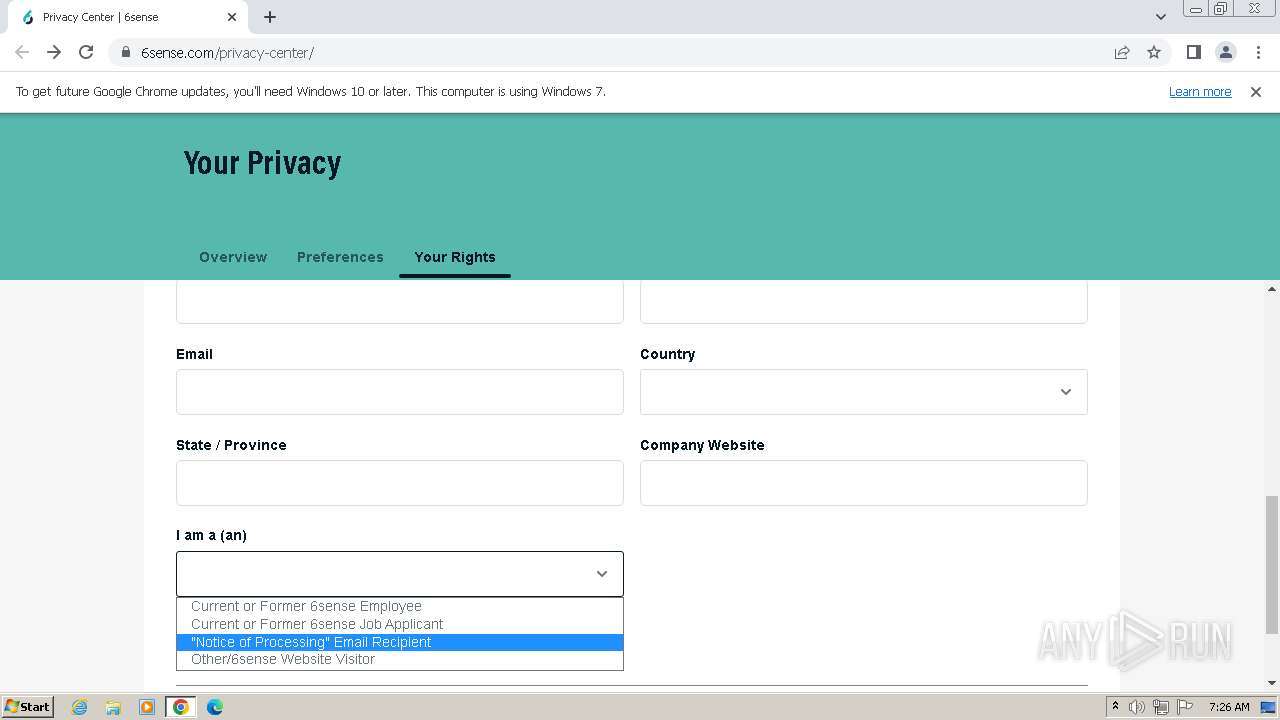This screenshot has height=720, width=1280.
Task: Switch to the Preferences tab
Action: [x=340, y=257]
